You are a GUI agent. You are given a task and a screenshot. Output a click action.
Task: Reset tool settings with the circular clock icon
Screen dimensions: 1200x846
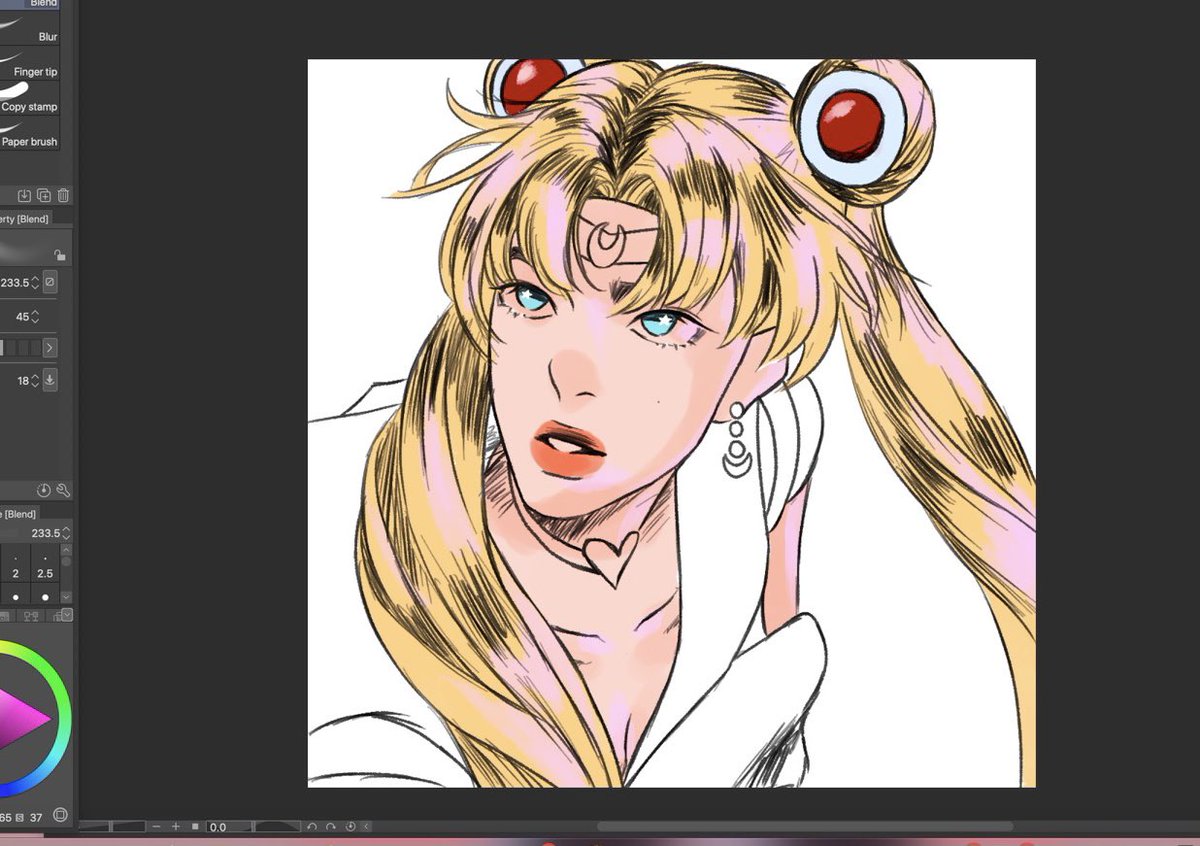pos(44,490)
